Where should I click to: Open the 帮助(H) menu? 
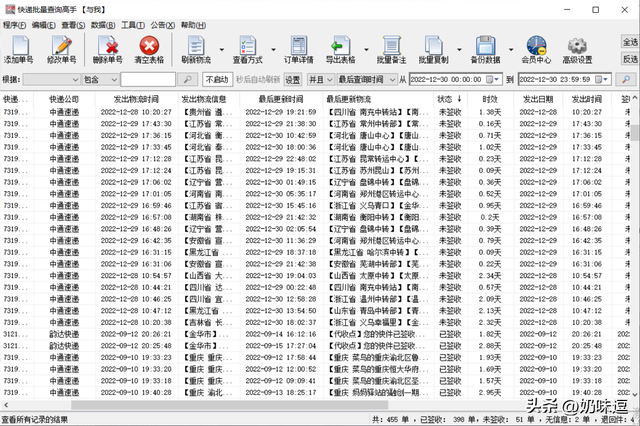point(193,25)
